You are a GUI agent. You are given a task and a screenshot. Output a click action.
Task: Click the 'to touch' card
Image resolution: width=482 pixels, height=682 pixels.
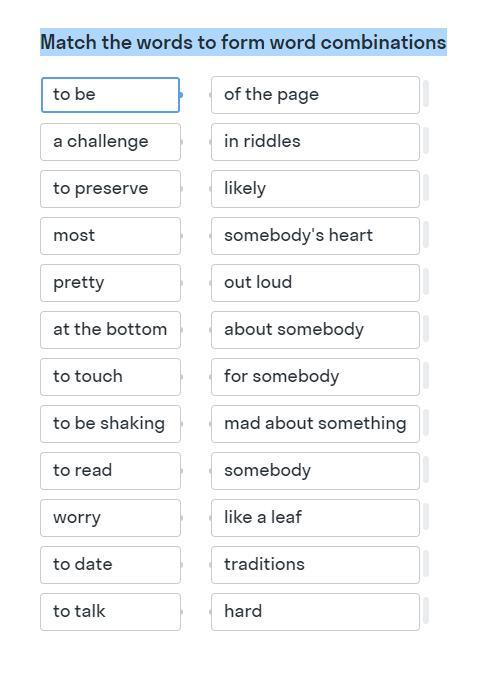pyautogui.click(x=110, y=377)
